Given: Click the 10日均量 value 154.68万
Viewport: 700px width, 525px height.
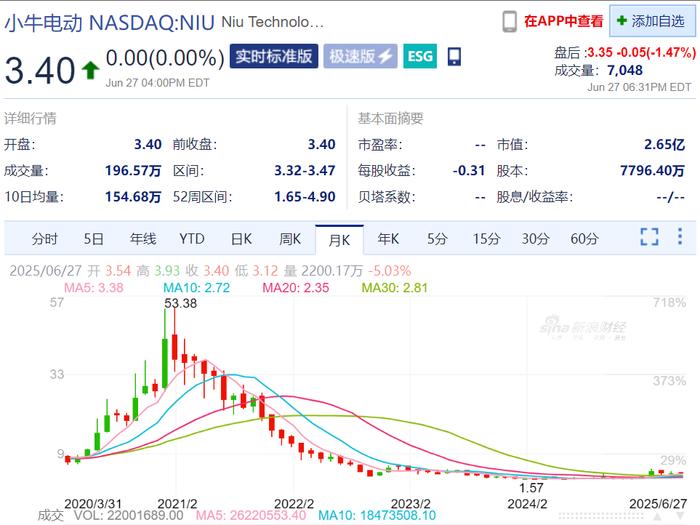Looking at the screenshot, I should pyautogui.click(x=133, y=196).
